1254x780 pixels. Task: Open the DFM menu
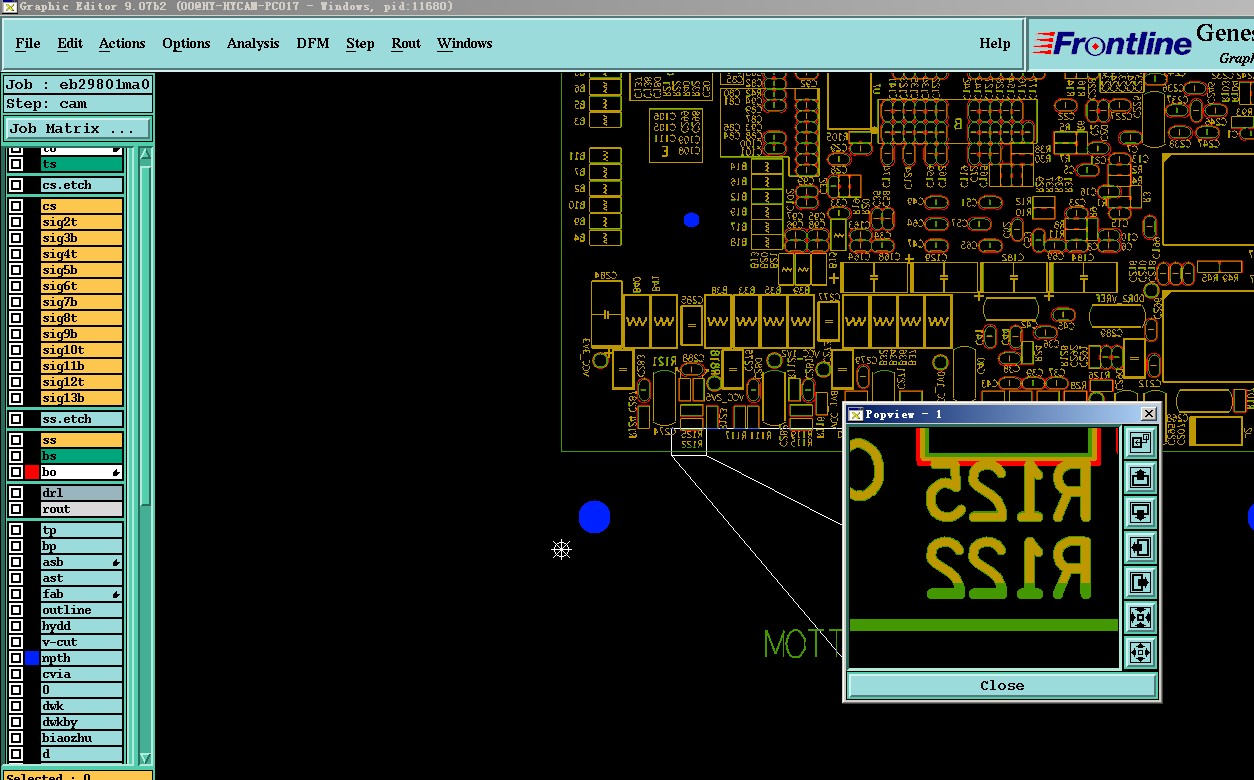(x=313, y=43)
